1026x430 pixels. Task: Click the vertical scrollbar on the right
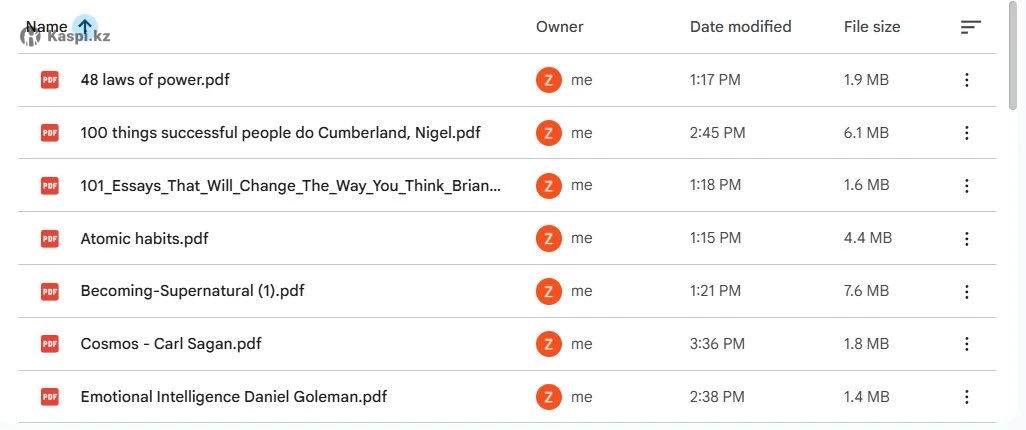point(1016,60)
